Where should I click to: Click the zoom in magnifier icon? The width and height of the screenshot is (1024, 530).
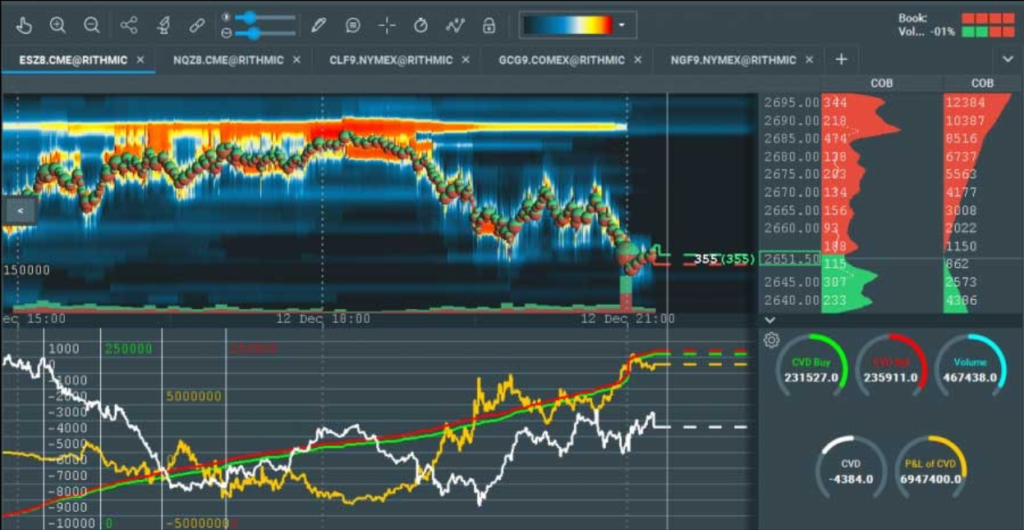click(x=58, y=25)
